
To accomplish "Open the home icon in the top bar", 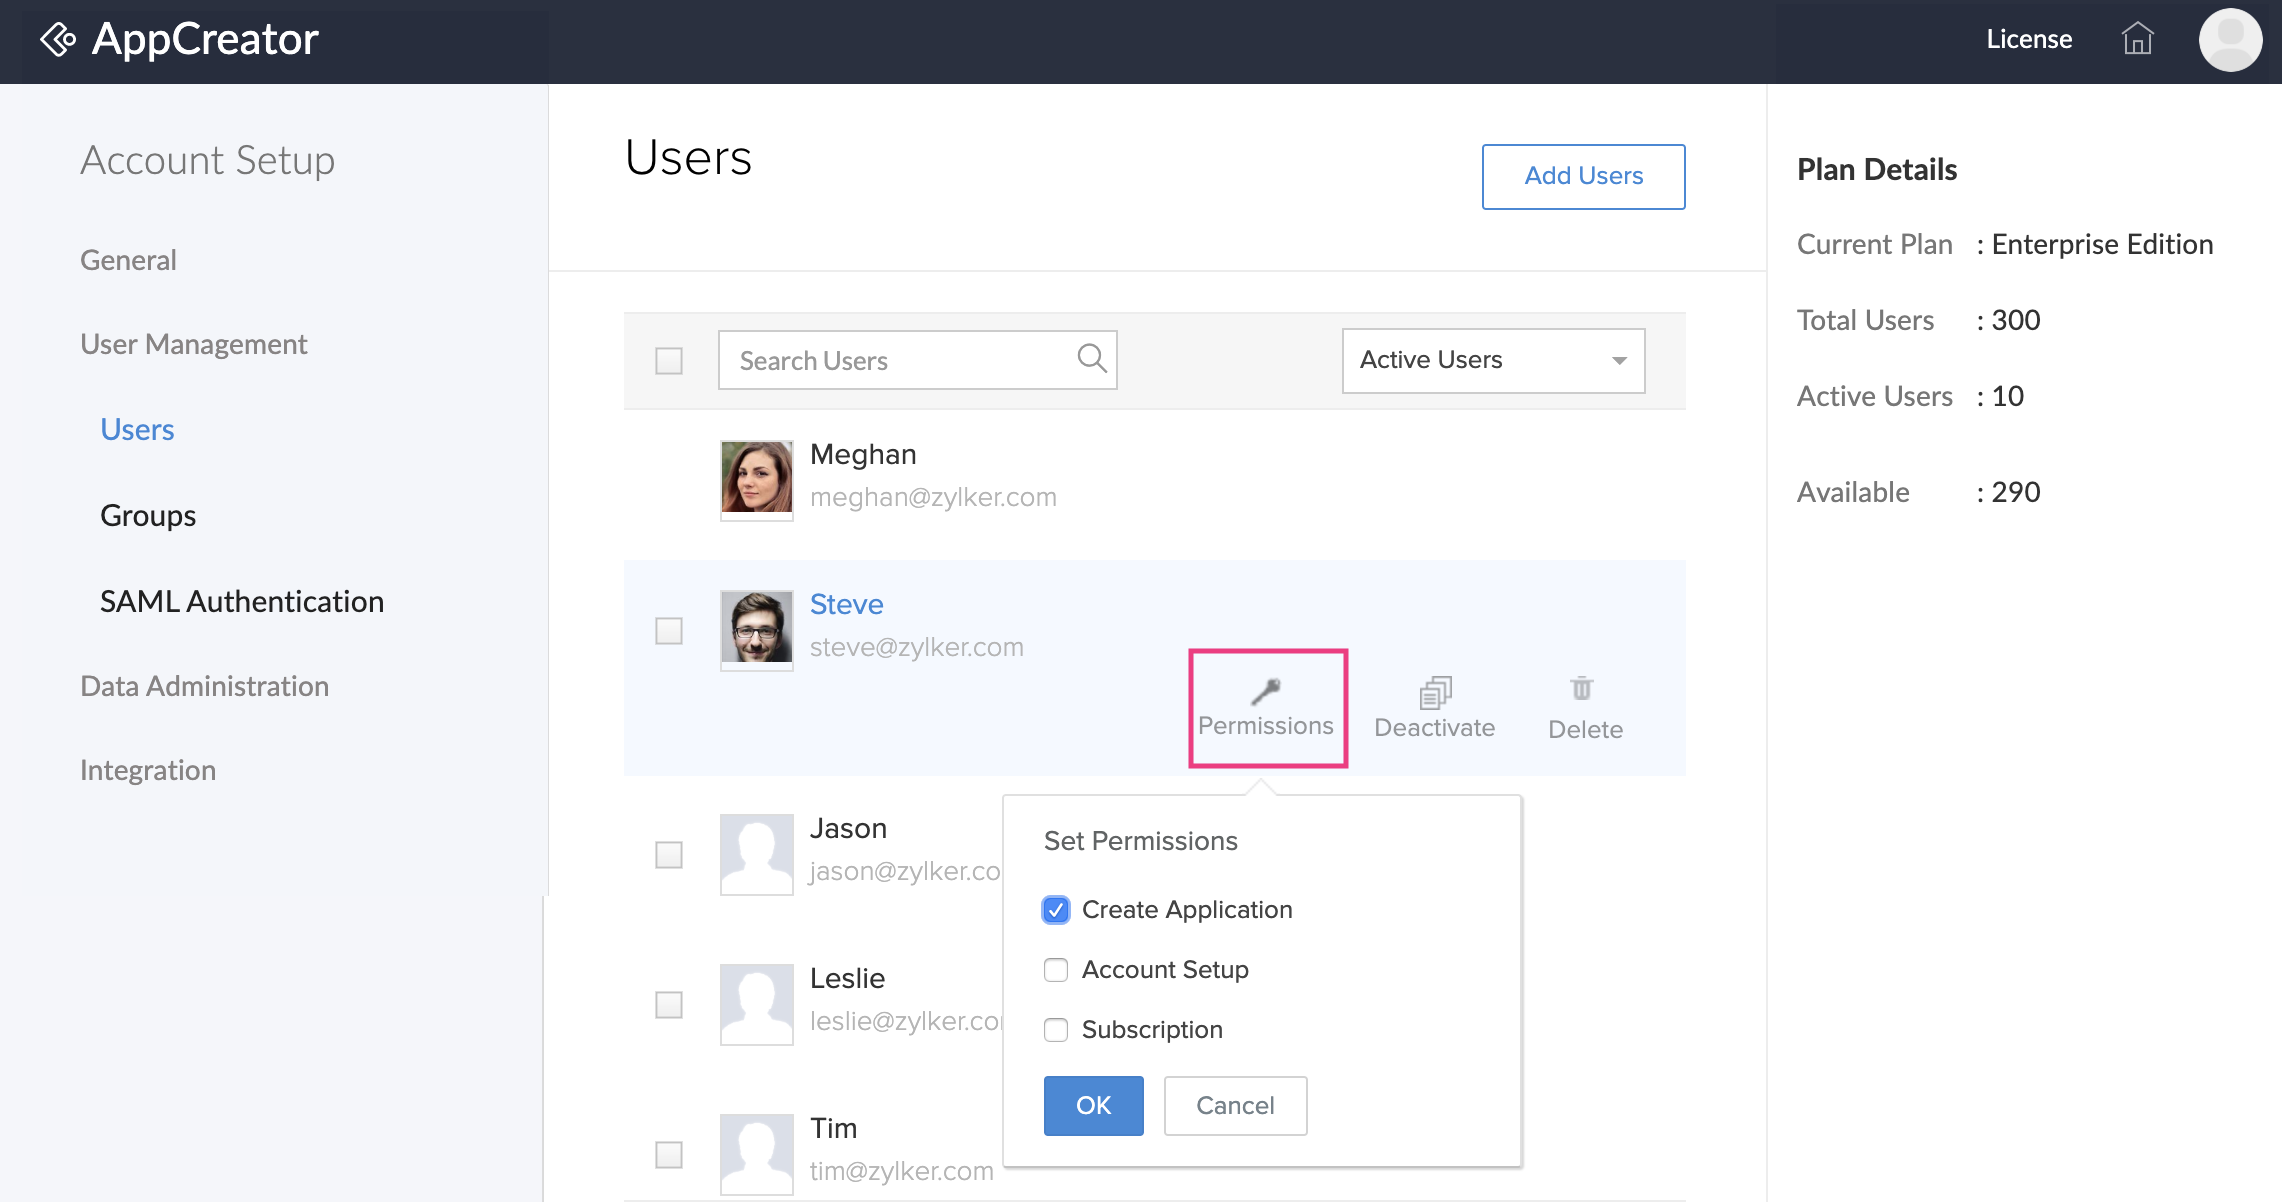I will [x=2138, y=40].
